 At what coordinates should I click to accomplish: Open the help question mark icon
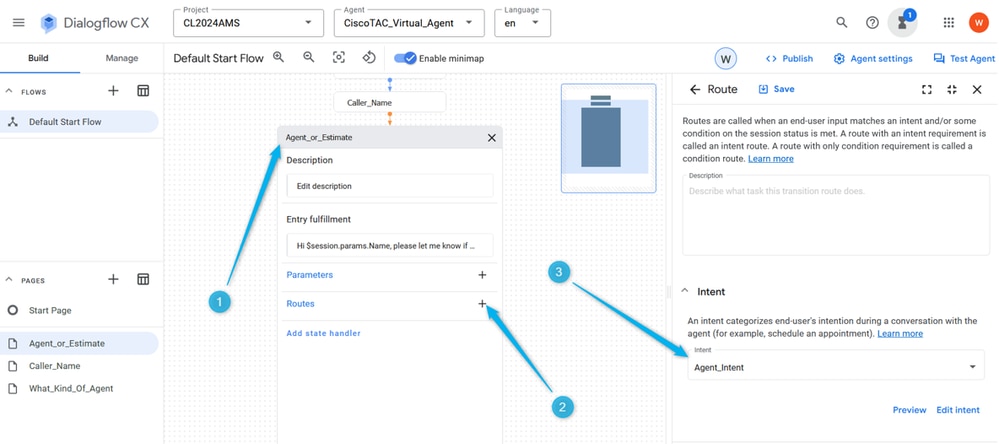click(872, 23)
